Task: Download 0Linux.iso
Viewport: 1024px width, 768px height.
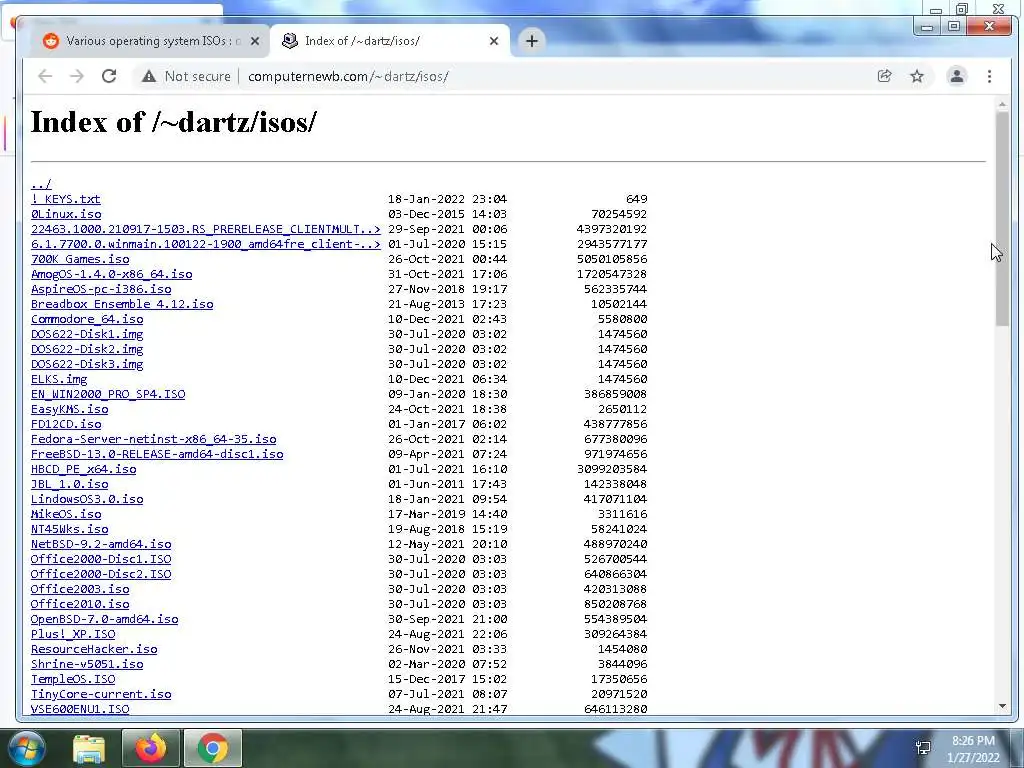Action: coord(66,214)
